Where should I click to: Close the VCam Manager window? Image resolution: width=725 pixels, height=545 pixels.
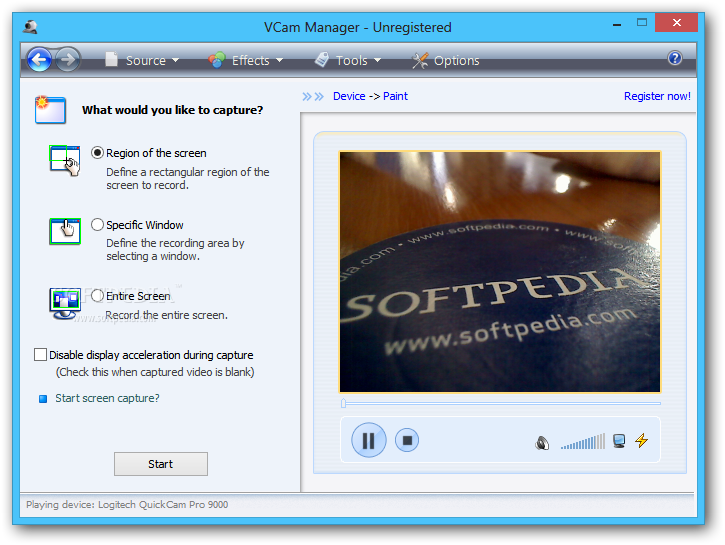pos(676,23)
